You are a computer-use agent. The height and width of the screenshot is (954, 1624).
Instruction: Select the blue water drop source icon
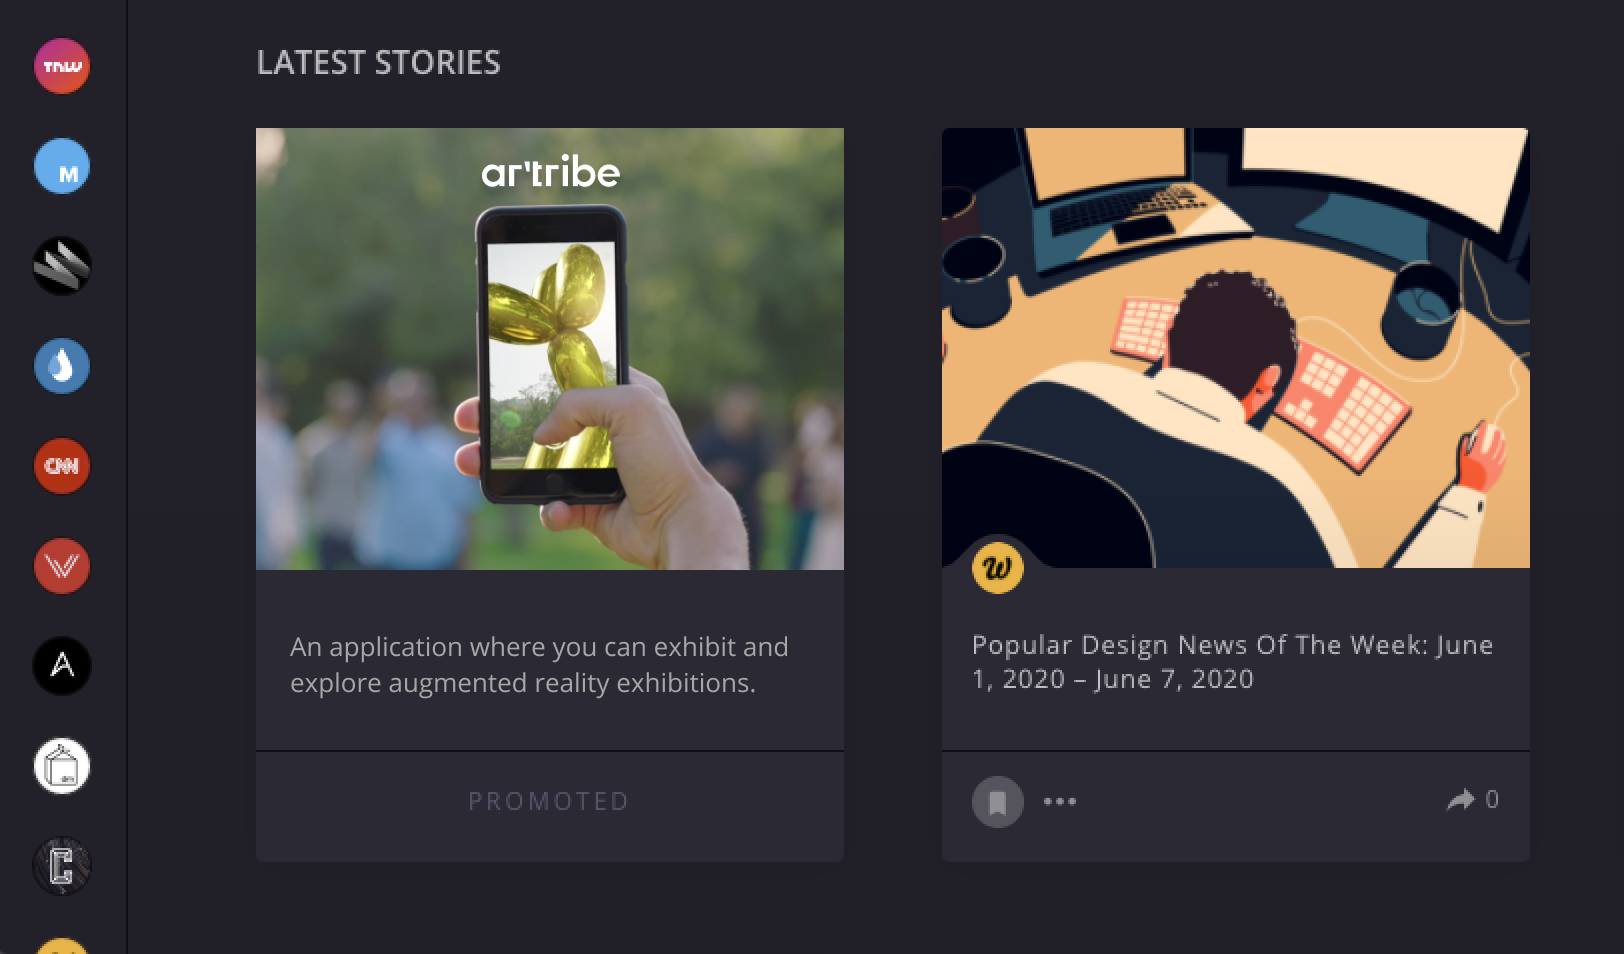(x=62, y=366)
